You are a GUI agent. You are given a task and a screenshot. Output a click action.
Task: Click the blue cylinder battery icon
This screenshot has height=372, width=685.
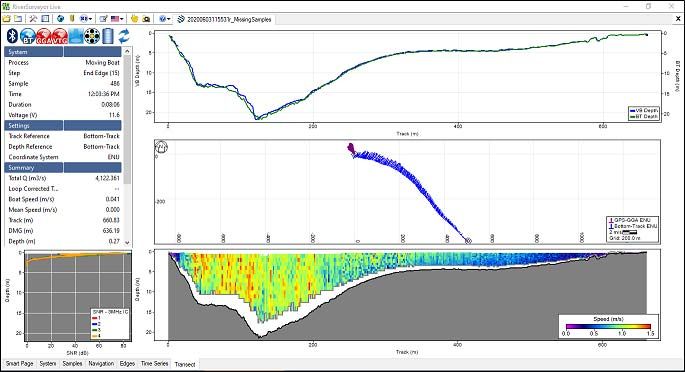108,36
